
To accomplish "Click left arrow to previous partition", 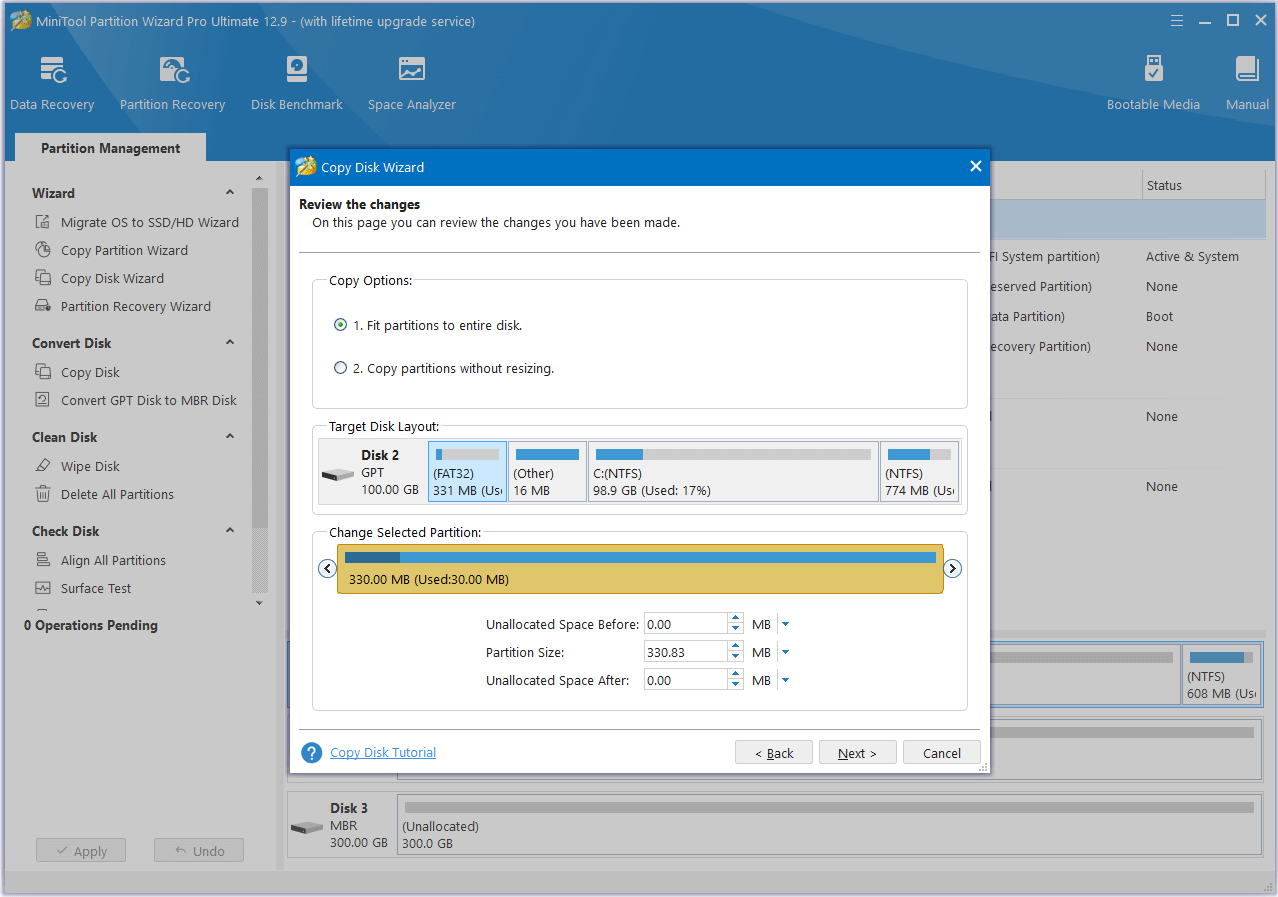I will click(x=327, y=568).
